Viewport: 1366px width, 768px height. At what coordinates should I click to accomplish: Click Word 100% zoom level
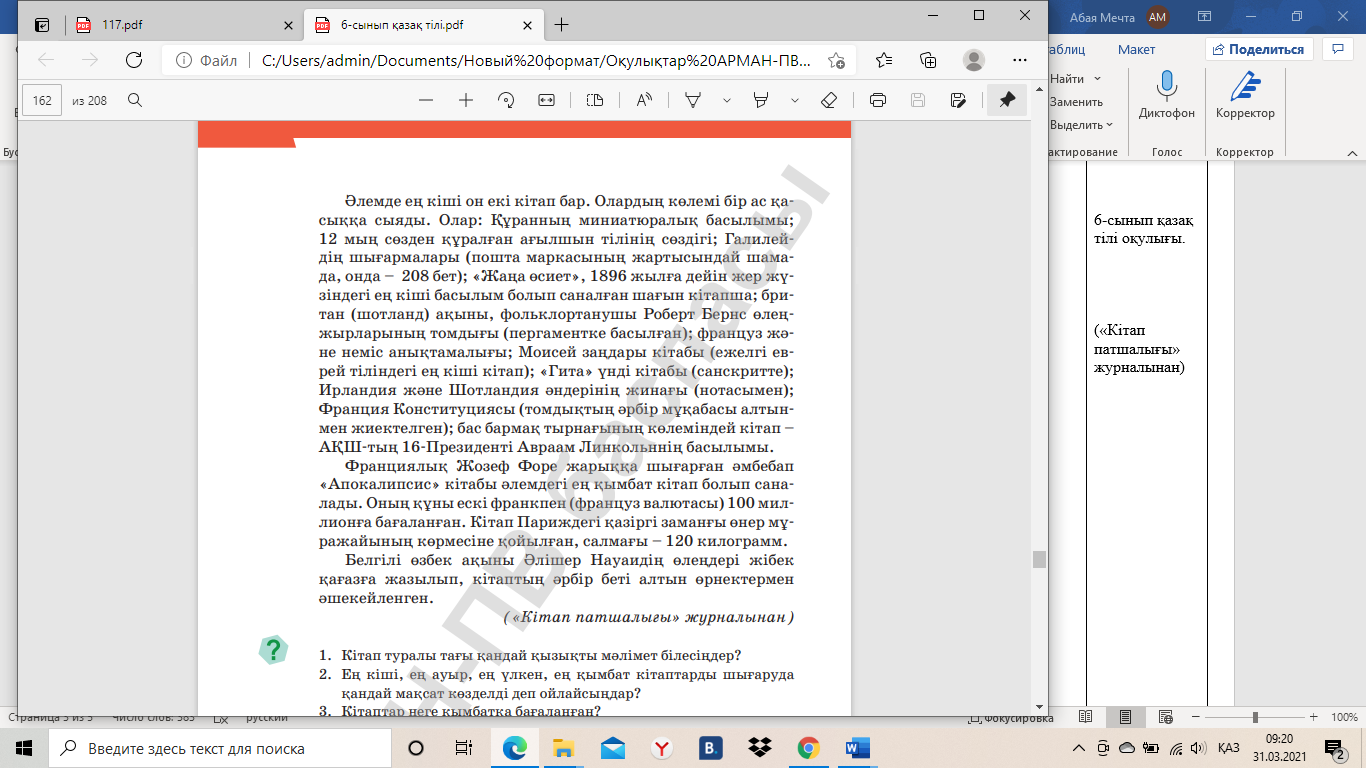pyautogui.click(x=1344, y=717)
